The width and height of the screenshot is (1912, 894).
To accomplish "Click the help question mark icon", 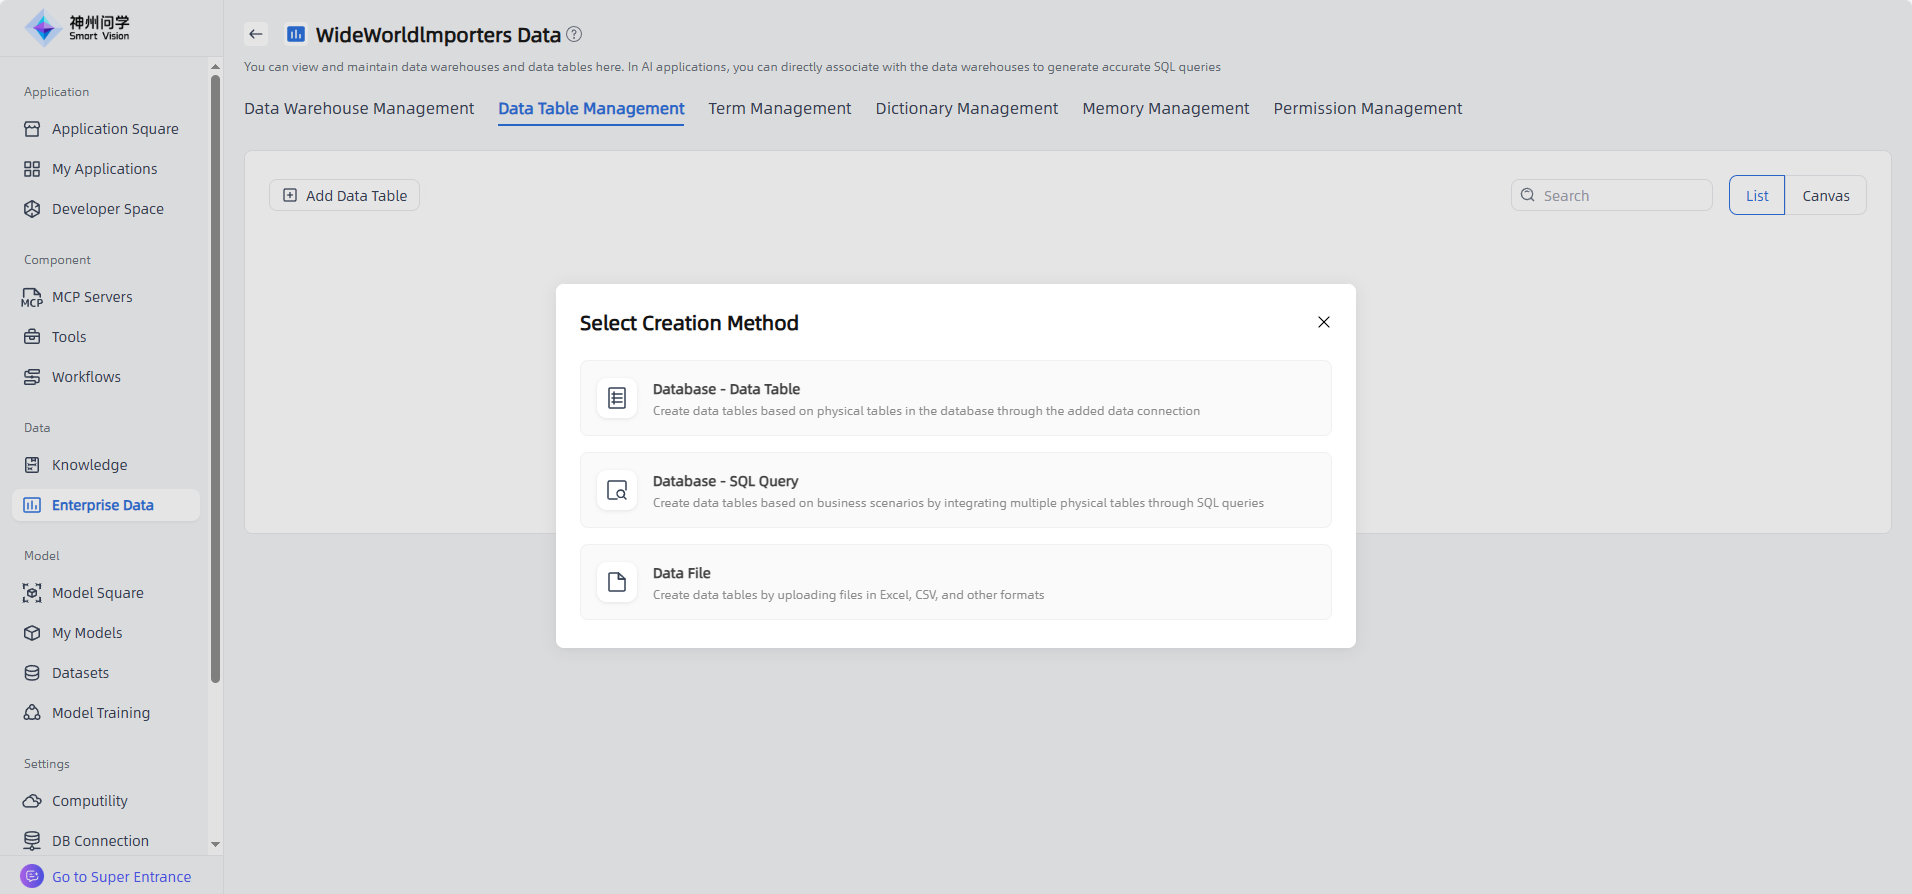I will point(574,34).
